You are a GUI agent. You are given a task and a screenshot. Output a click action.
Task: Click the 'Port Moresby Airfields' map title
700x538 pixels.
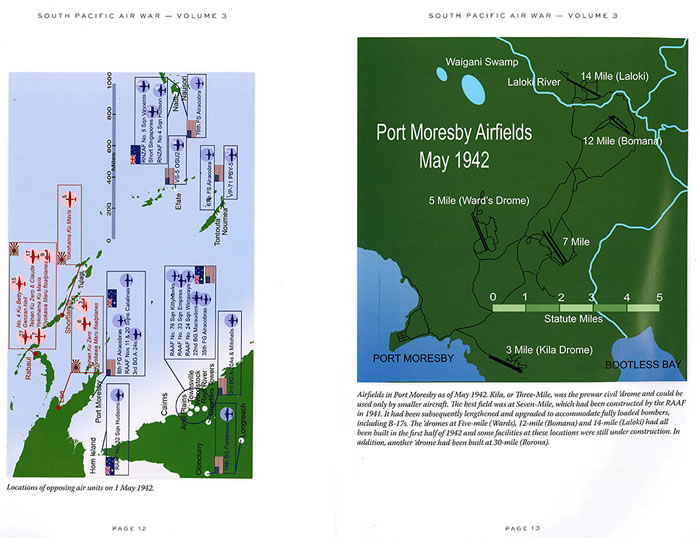point(454,133)
